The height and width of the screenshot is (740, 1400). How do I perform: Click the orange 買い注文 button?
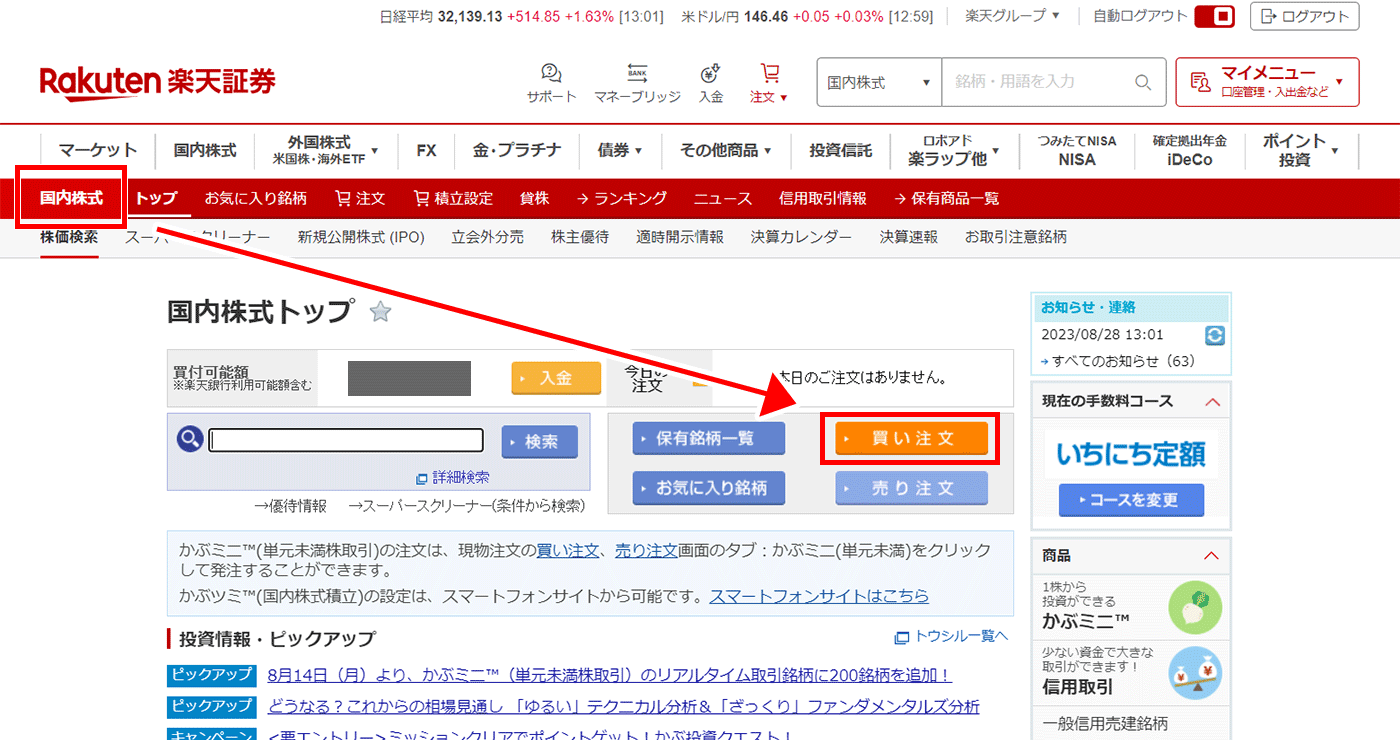911,439
